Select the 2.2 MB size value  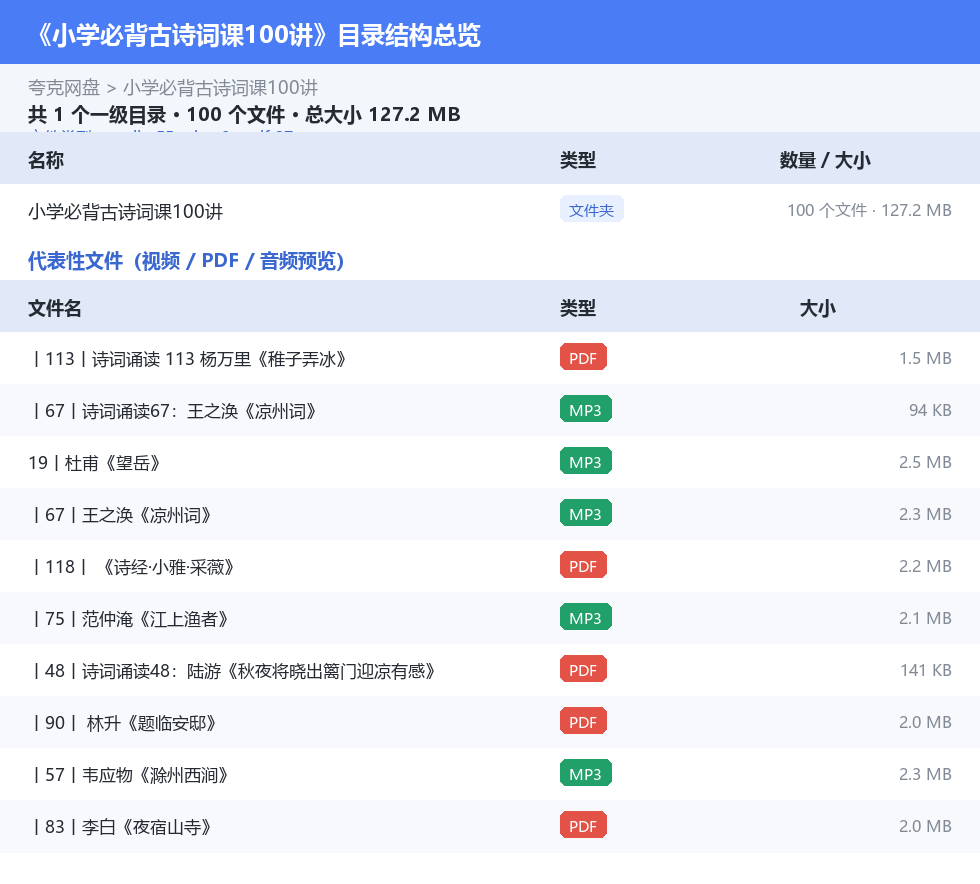tap(925, 565)
